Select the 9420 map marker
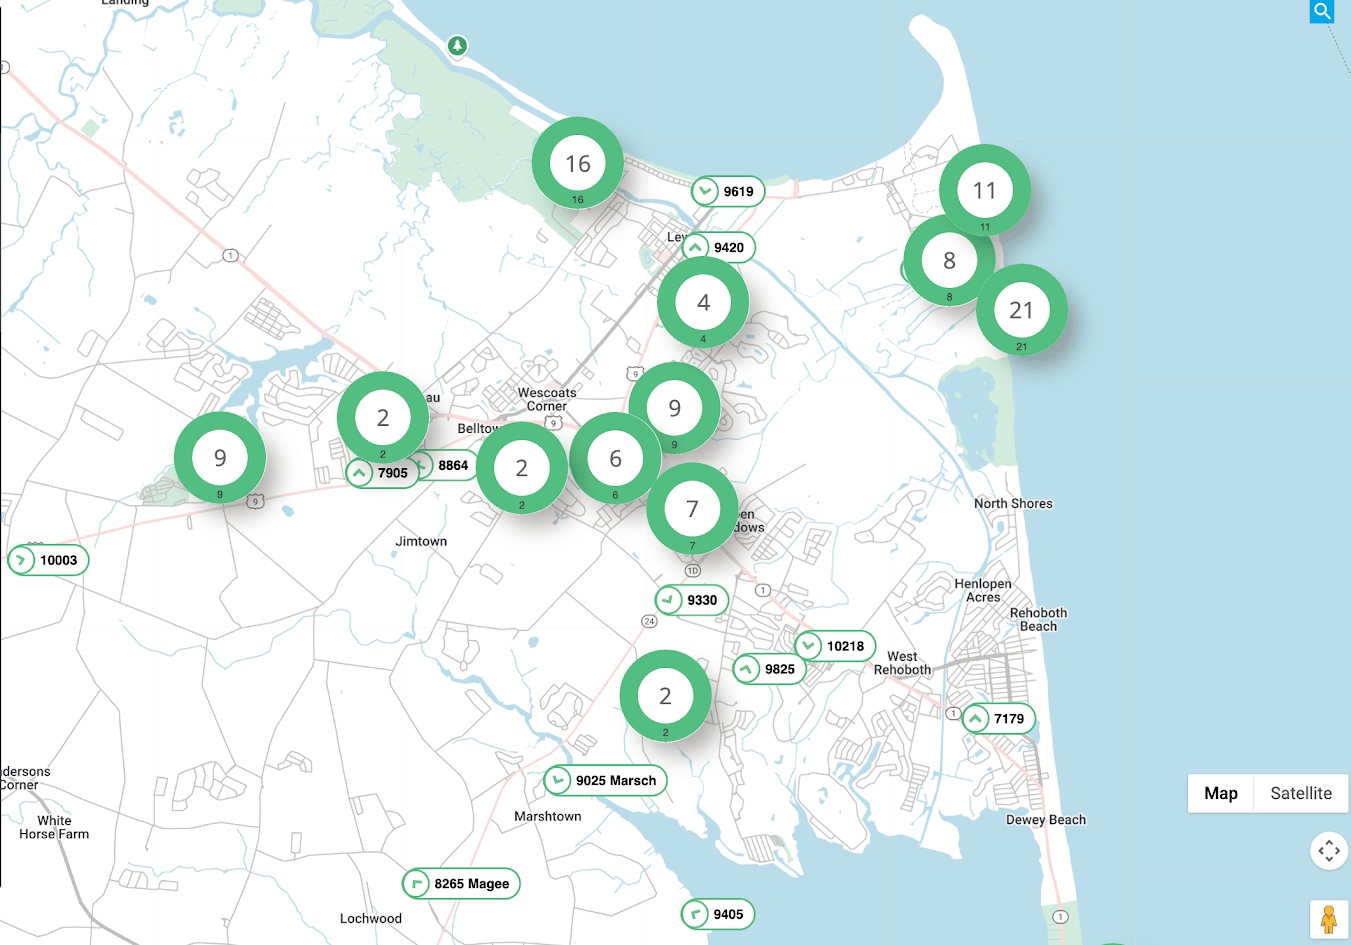Screen dimensions: 1351x945 click(x=718, y=247)
